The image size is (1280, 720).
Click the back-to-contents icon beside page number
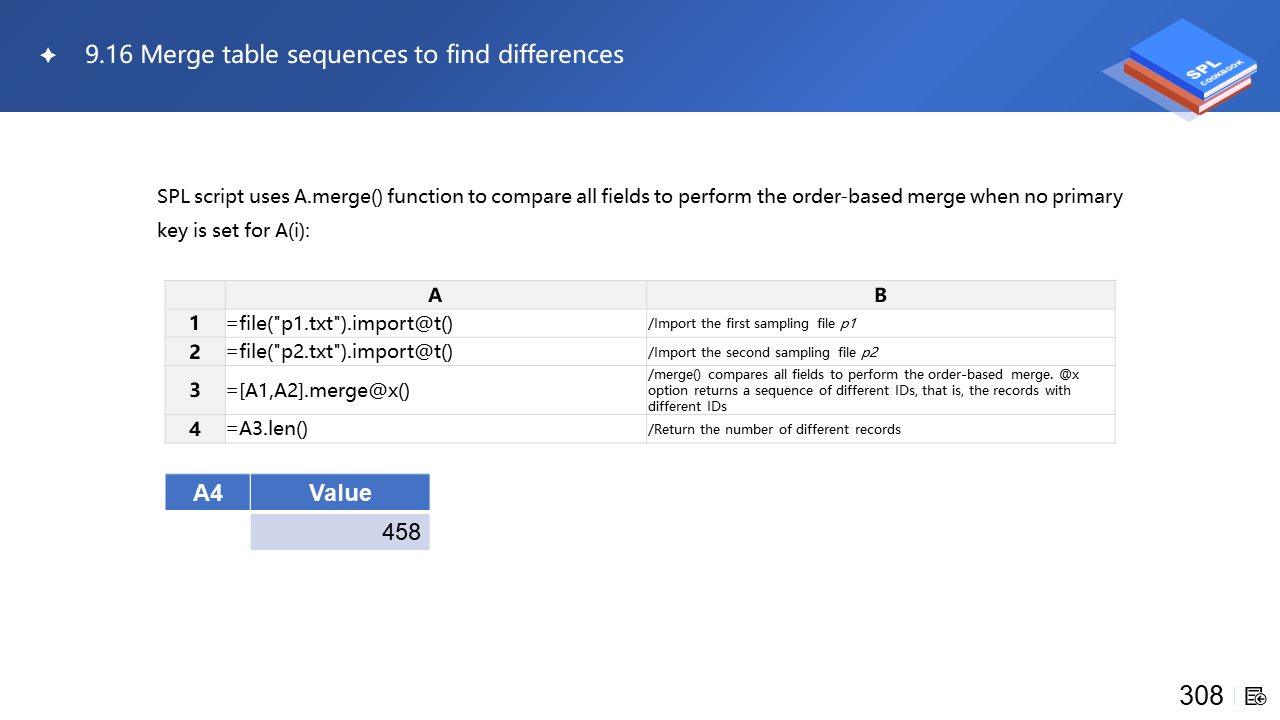[1256, 696]
